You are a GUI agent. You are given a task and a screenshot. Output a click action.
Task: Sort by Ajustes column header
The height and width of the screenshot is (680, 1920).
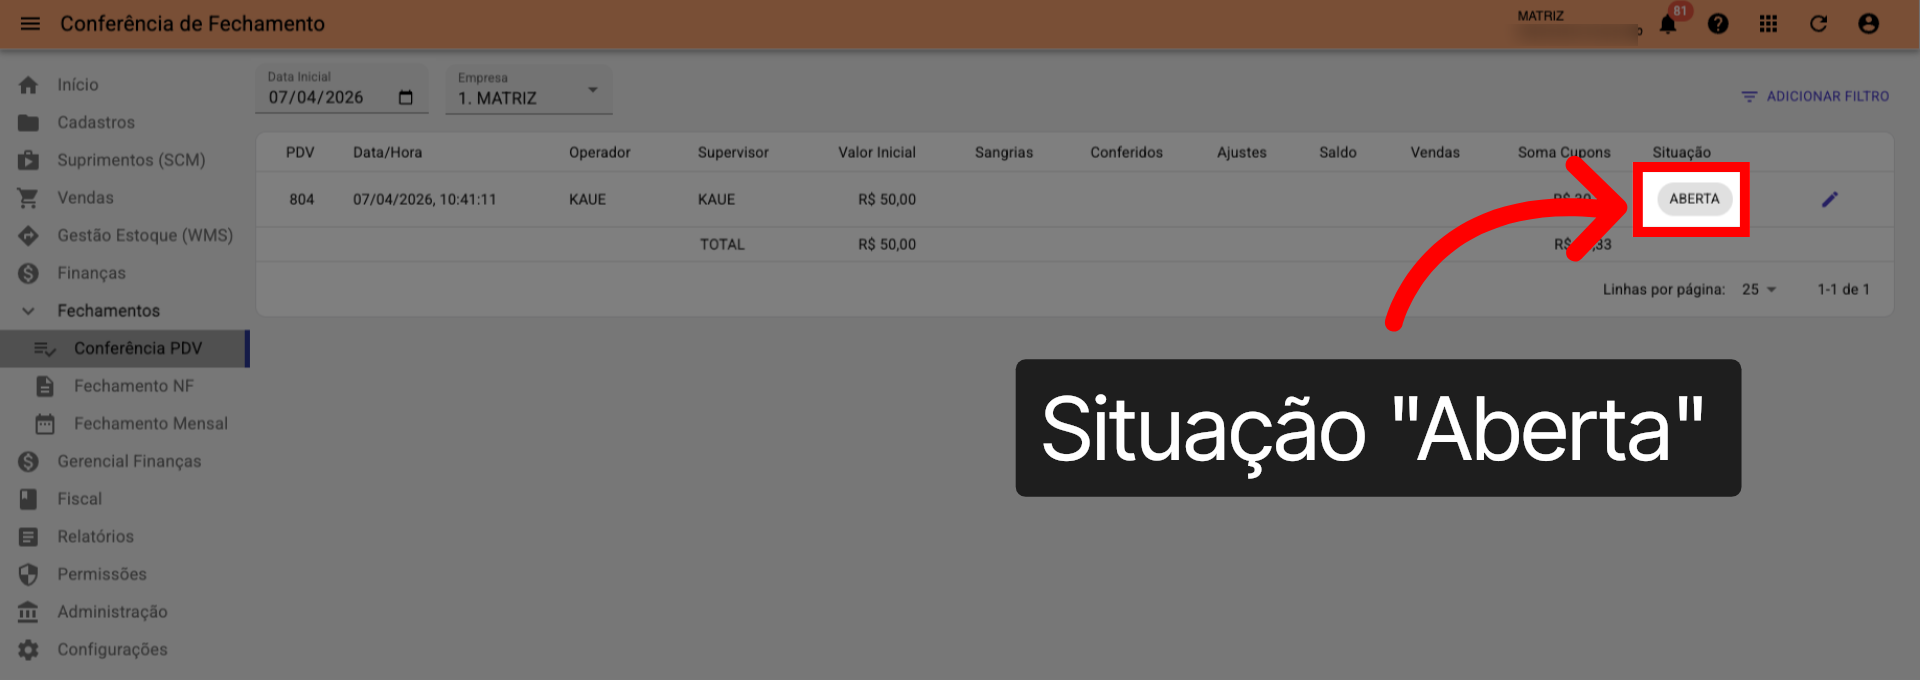click(1242, 153)
